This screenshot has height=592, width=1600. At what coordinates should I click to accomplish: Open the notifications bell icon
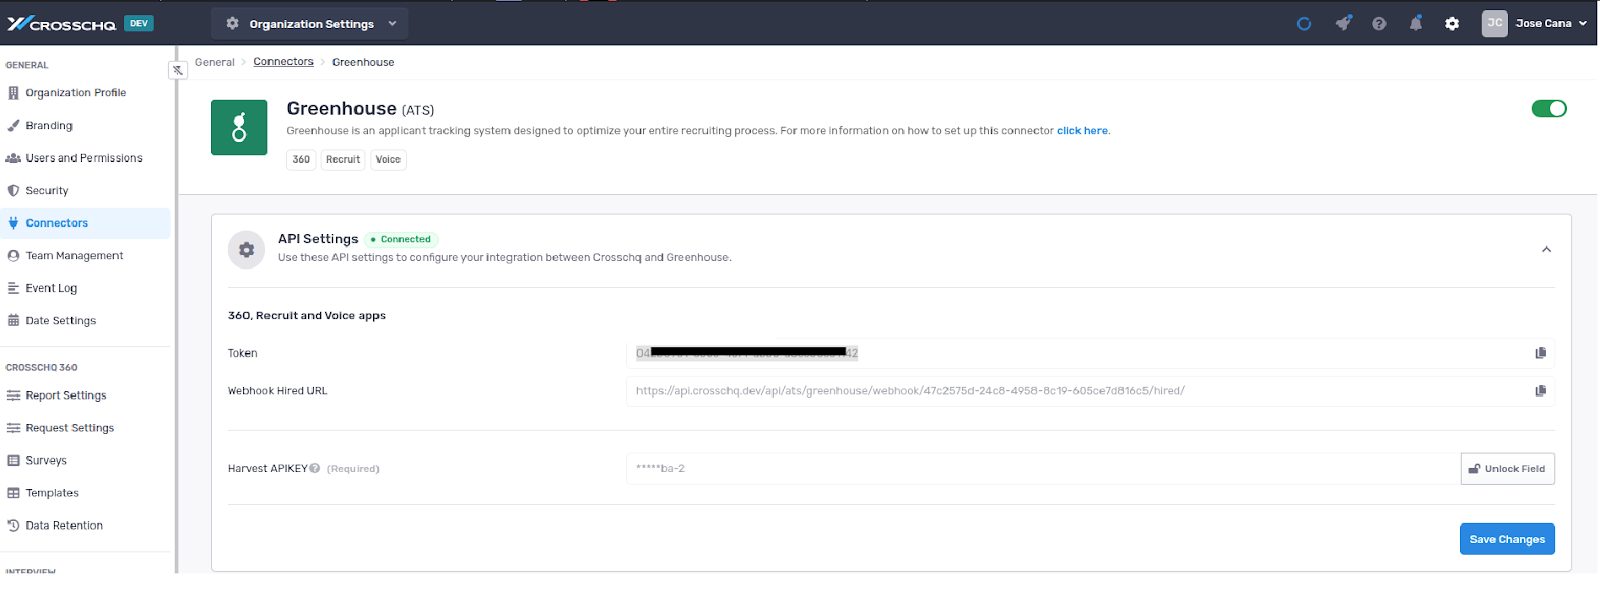click(1415, 23)
